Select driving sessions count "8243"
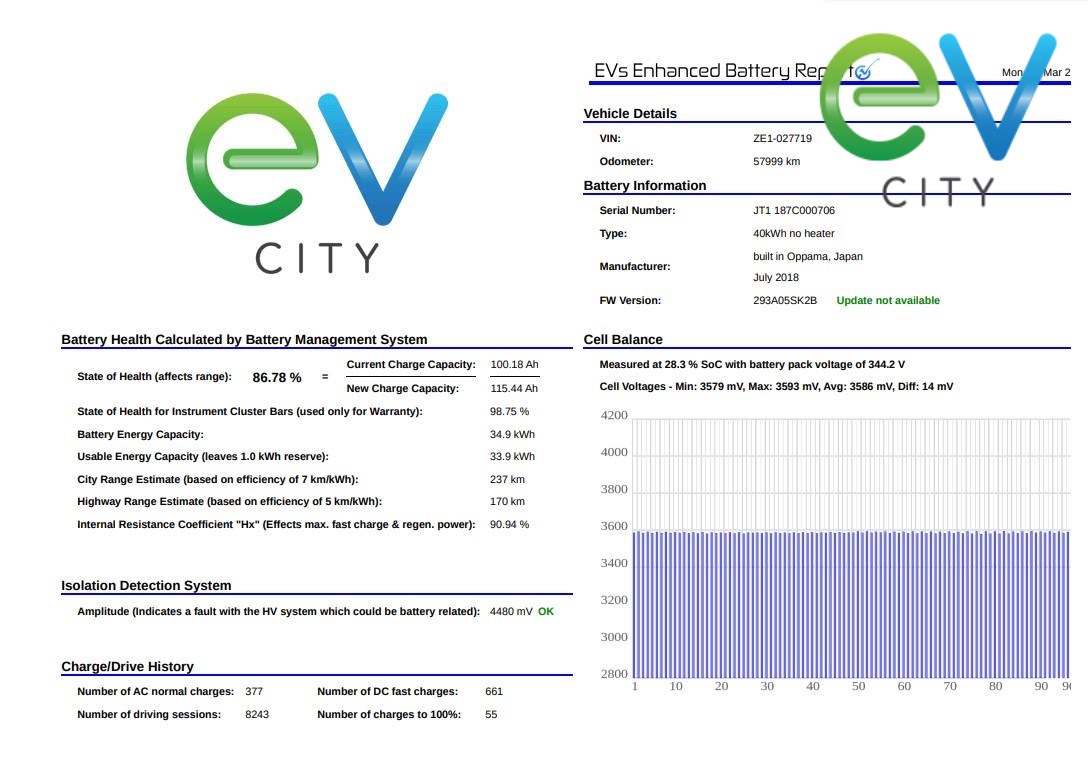The height and width of the screenshot is (779, 1088). pyautogui.click(x=257, y=715)
